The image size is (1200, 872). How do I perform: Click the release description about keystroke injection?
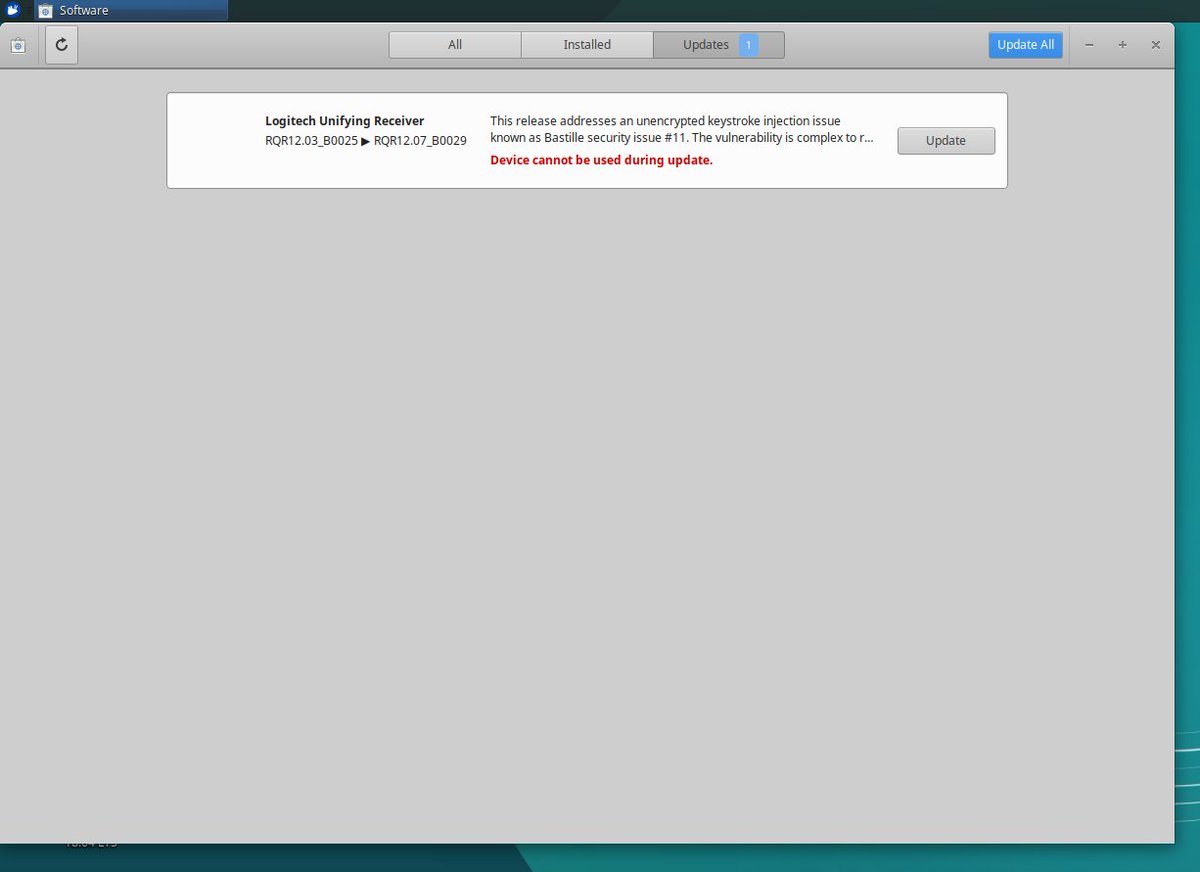tap(682, 129)
